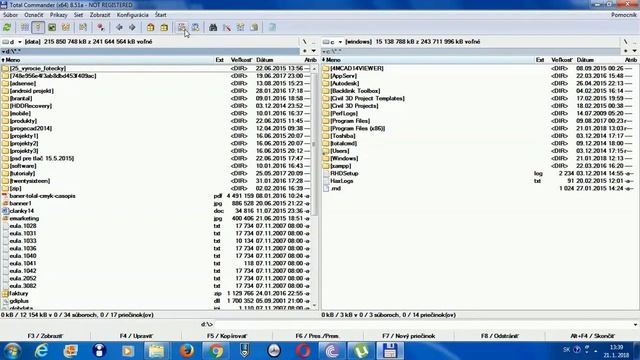
Task: Open synchronize directories icon
Action: pyautogui.click(x=240, y=27)
